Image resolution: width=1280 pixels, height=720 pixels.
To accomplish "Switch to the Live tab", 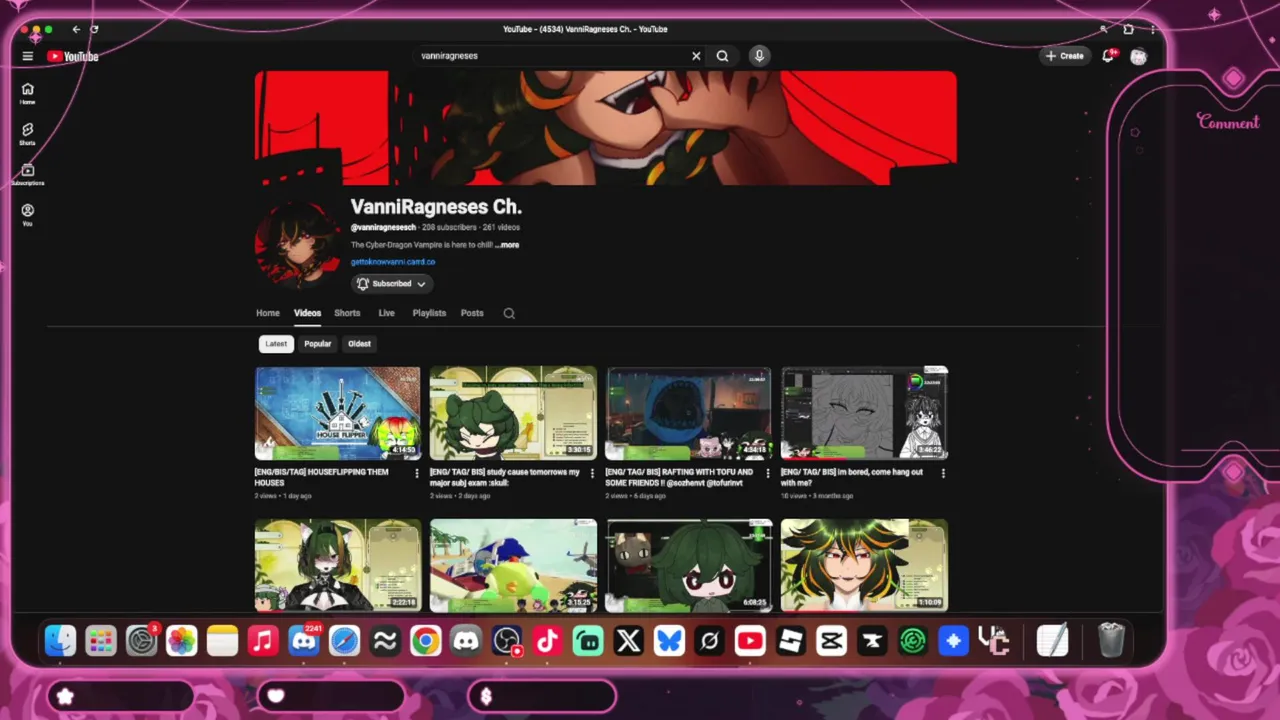I will 386,313.
